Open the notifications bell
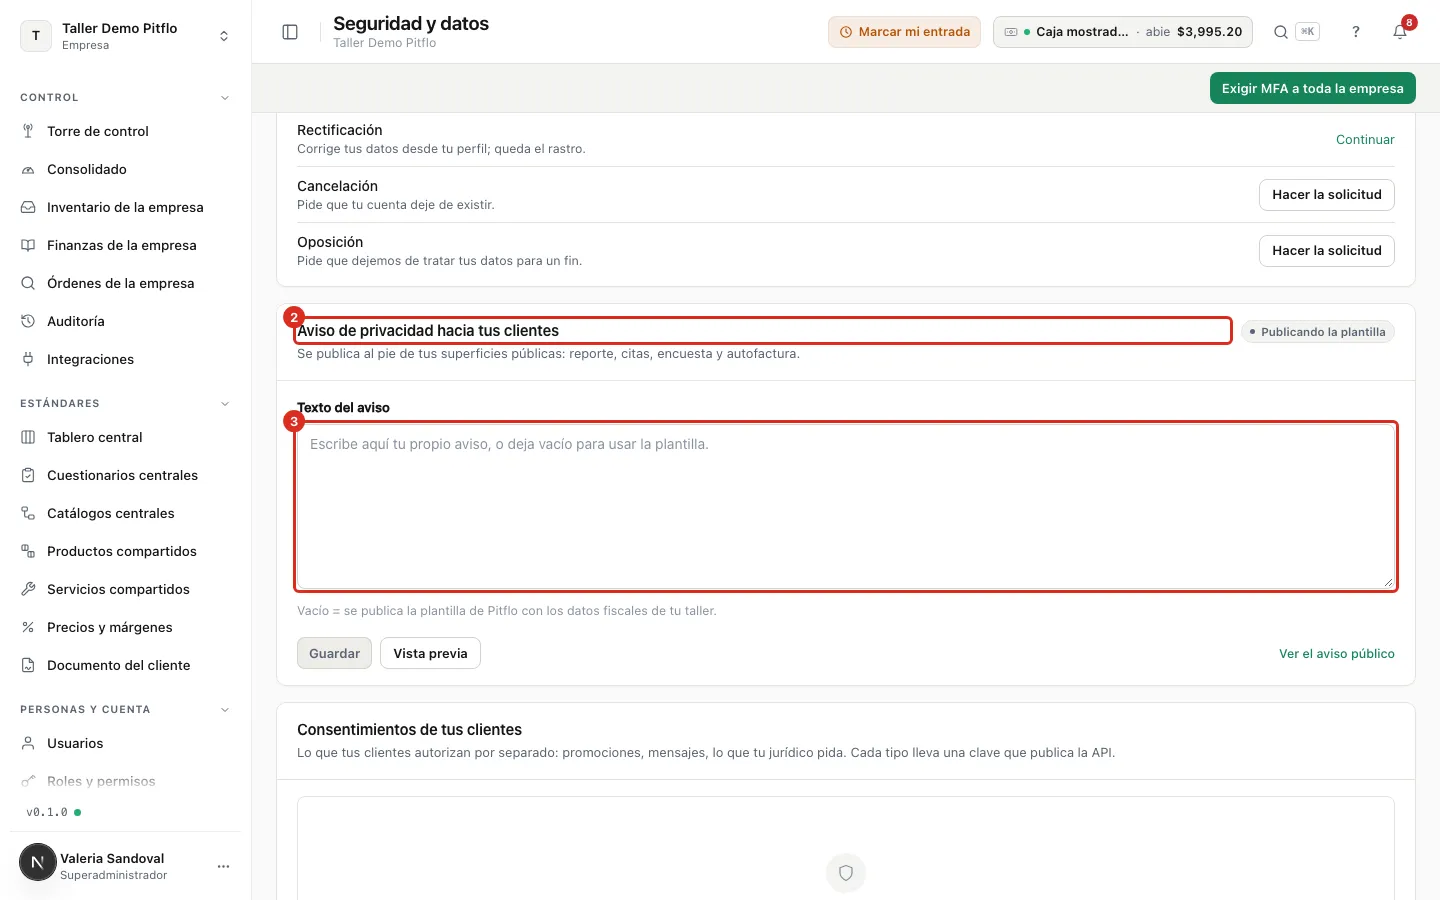This screenshot has width=1440, height=900. tap(1400, 32)
